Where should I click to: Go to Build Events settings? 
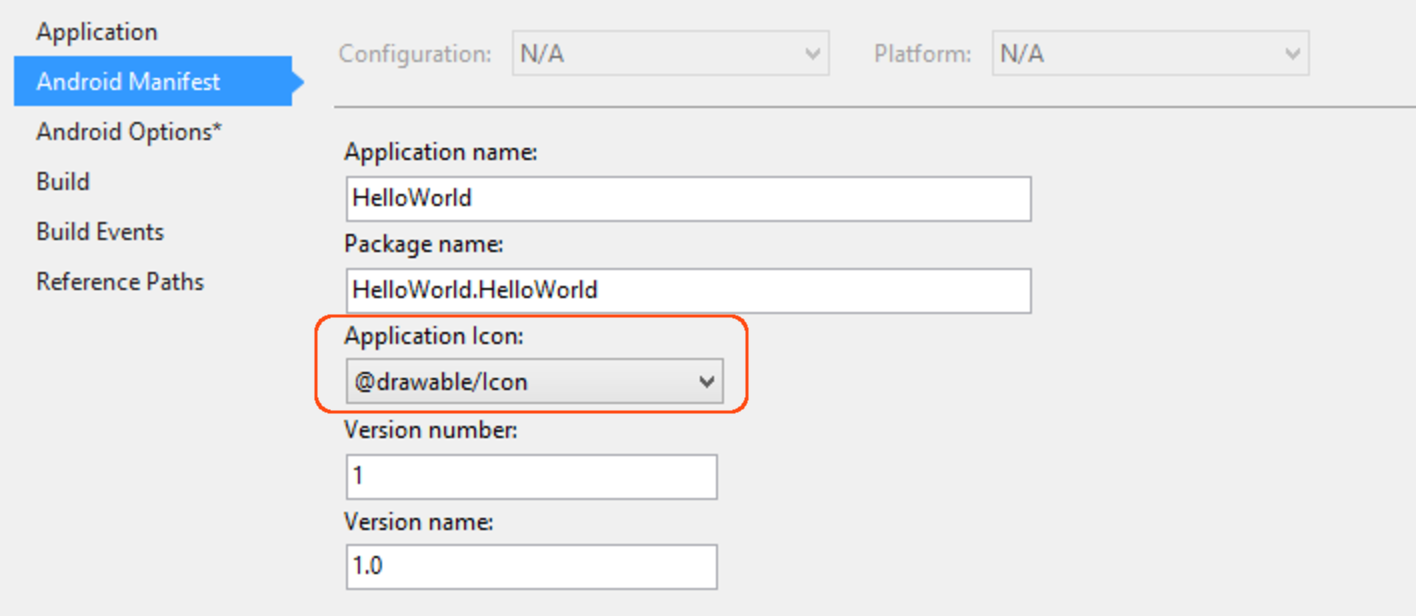[x=99, y=231]
